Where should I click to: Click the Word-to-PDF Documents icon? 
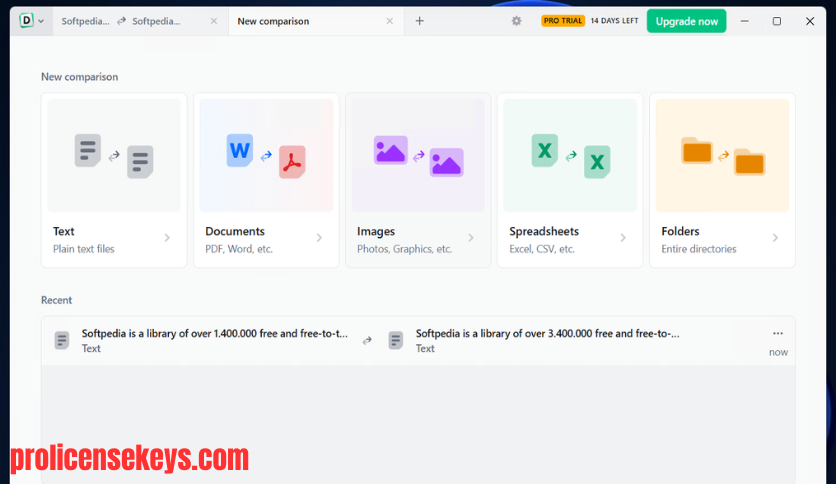[x=266, y=156]
